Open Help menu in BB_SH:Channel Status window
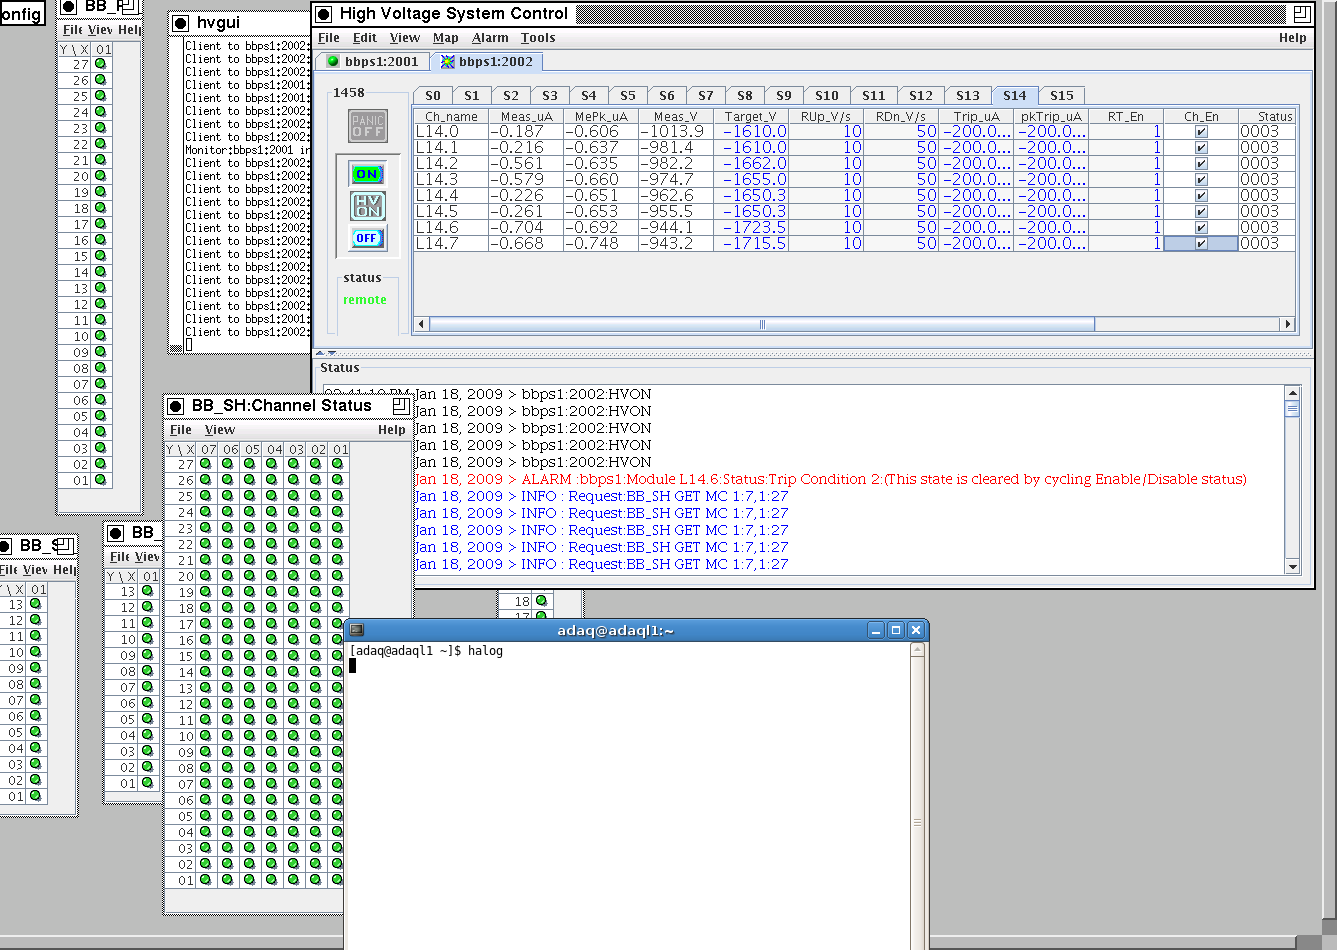The height and width of the screenshot is (950, 1337). [x=392, y=430]
